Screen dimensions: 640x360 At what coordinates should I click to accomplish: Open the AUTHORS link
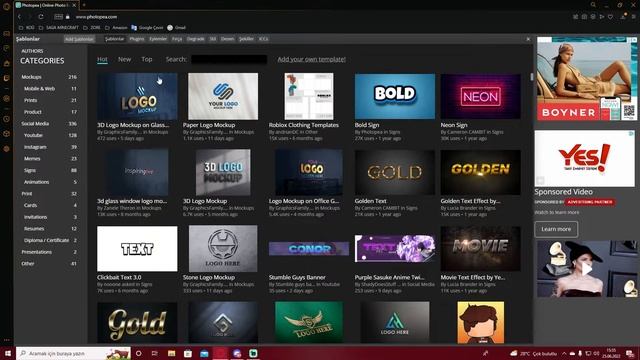click(x=32, y=51)
